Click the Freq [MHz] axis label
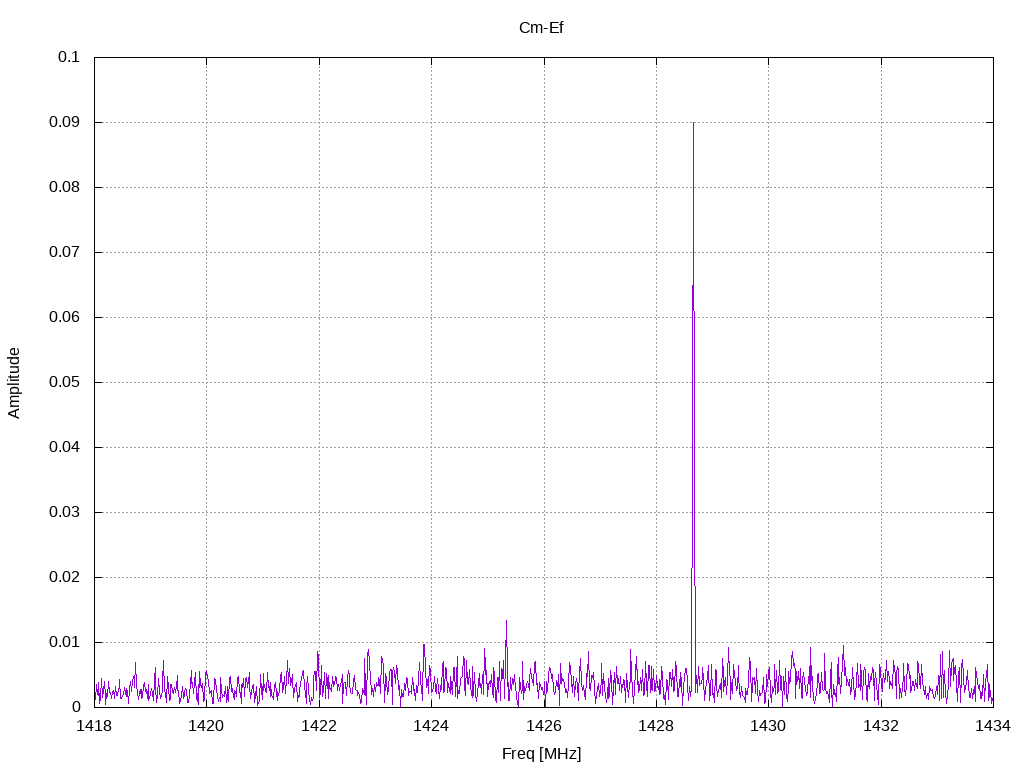Image resolution: width=1024 pixels, height=768 pixels. pyautogui.click(x=541, y=754)
